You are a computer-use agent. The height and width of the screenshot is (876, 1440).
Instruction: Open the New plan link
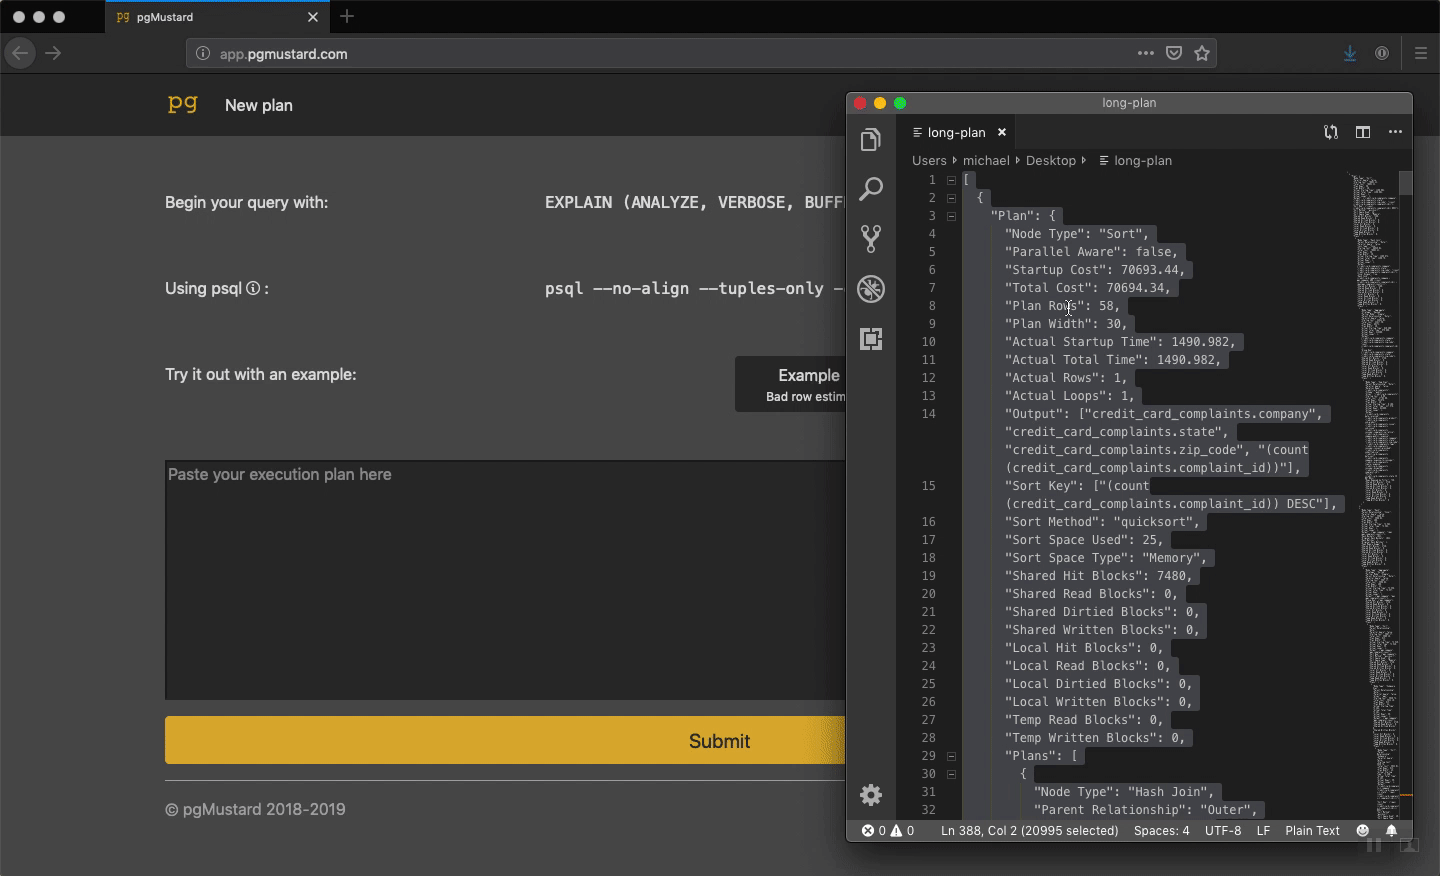tap(259, 105)
